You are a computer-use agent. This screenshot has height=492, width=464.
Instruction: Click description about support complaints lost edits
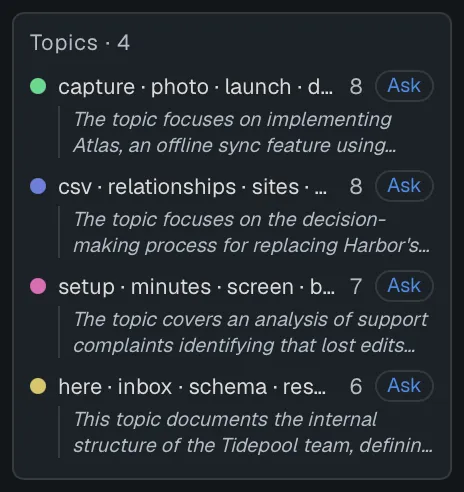pos(251,332)
